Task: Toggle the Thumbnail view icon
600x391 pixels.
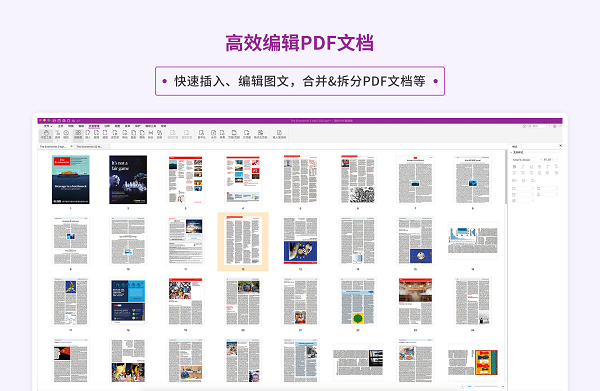Action: point(78,134)
